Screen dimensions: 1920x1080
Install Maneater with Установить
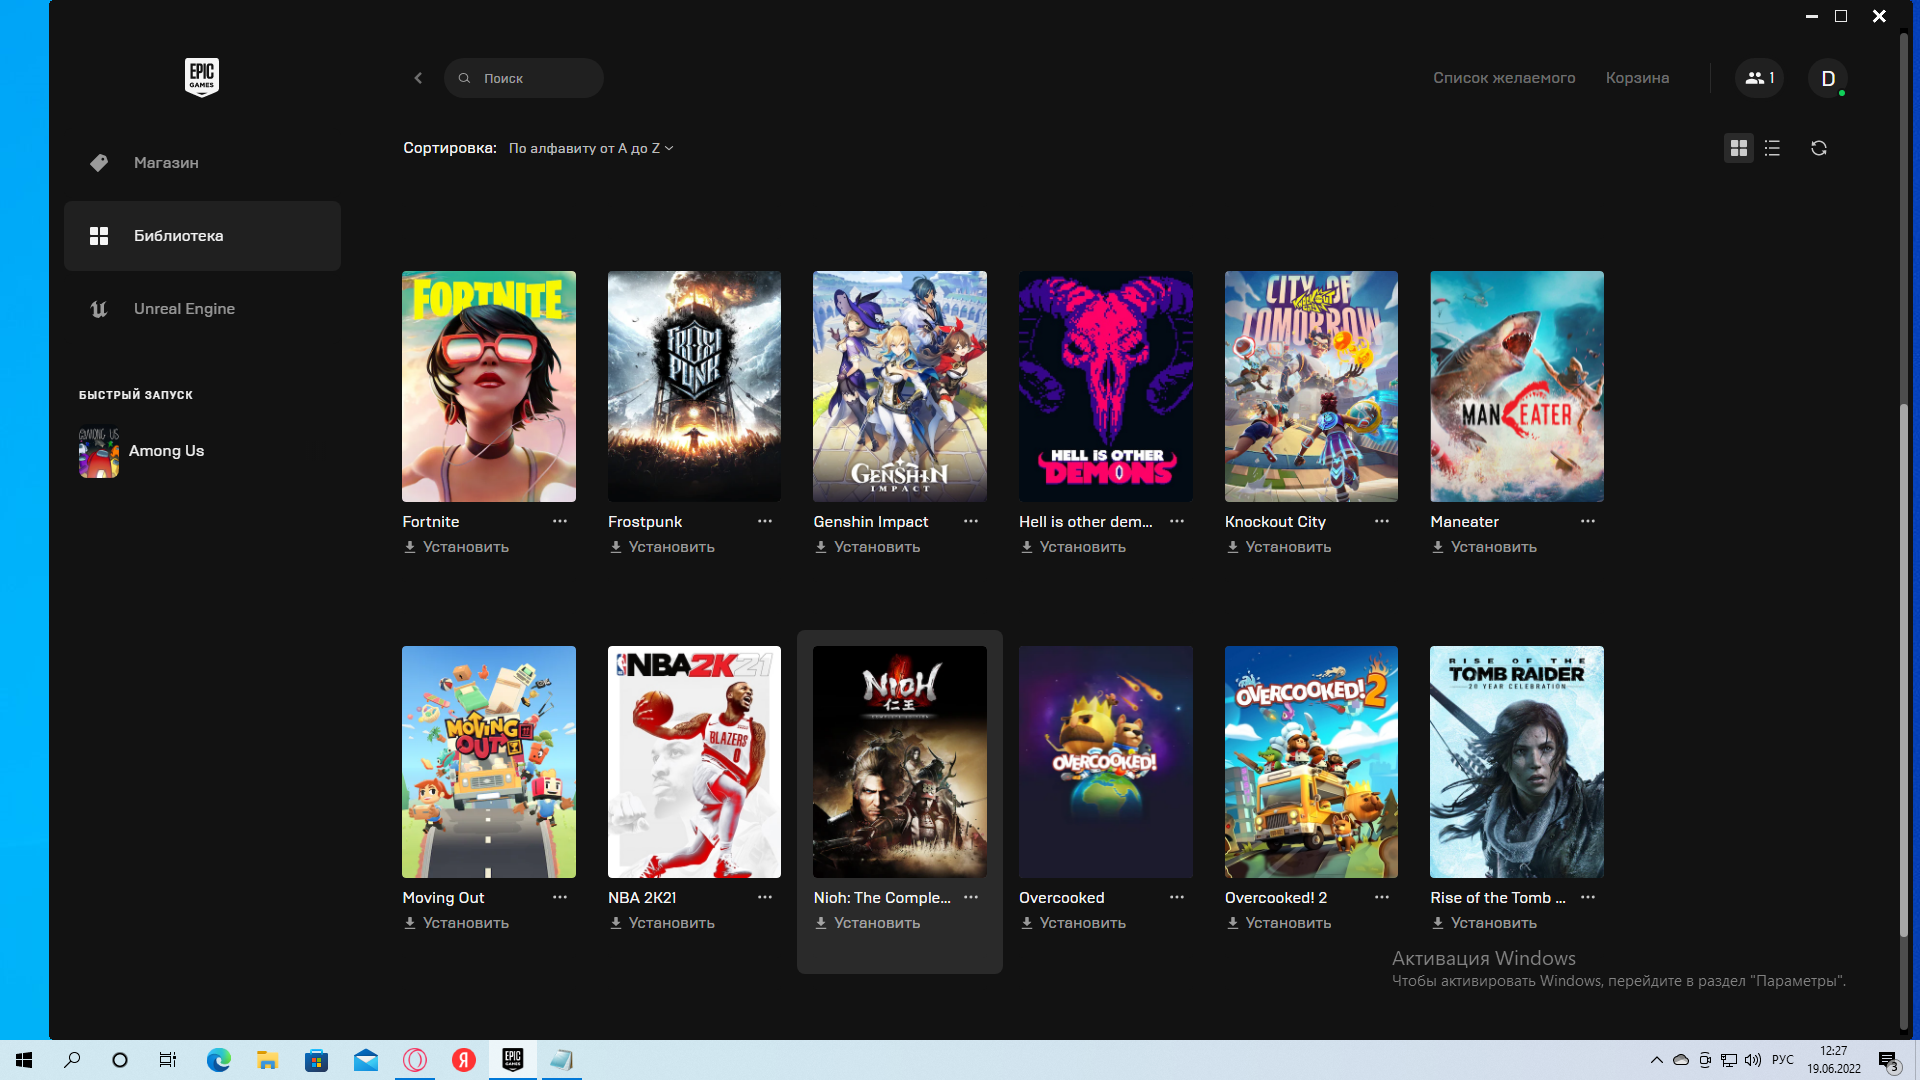pos(1485,547)
